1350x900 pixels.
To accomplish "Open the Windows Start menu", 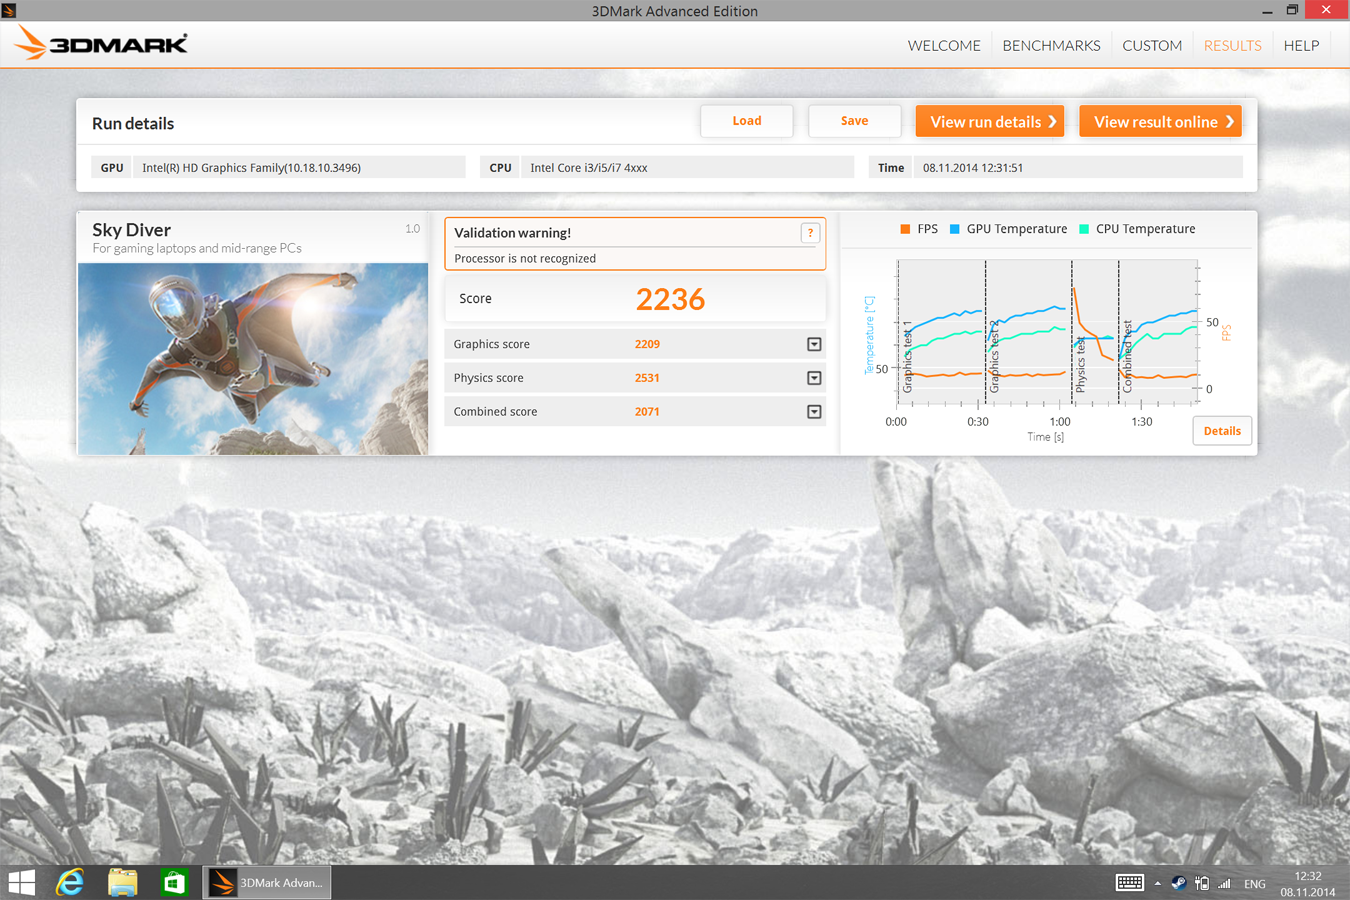I will coord(21,882).
